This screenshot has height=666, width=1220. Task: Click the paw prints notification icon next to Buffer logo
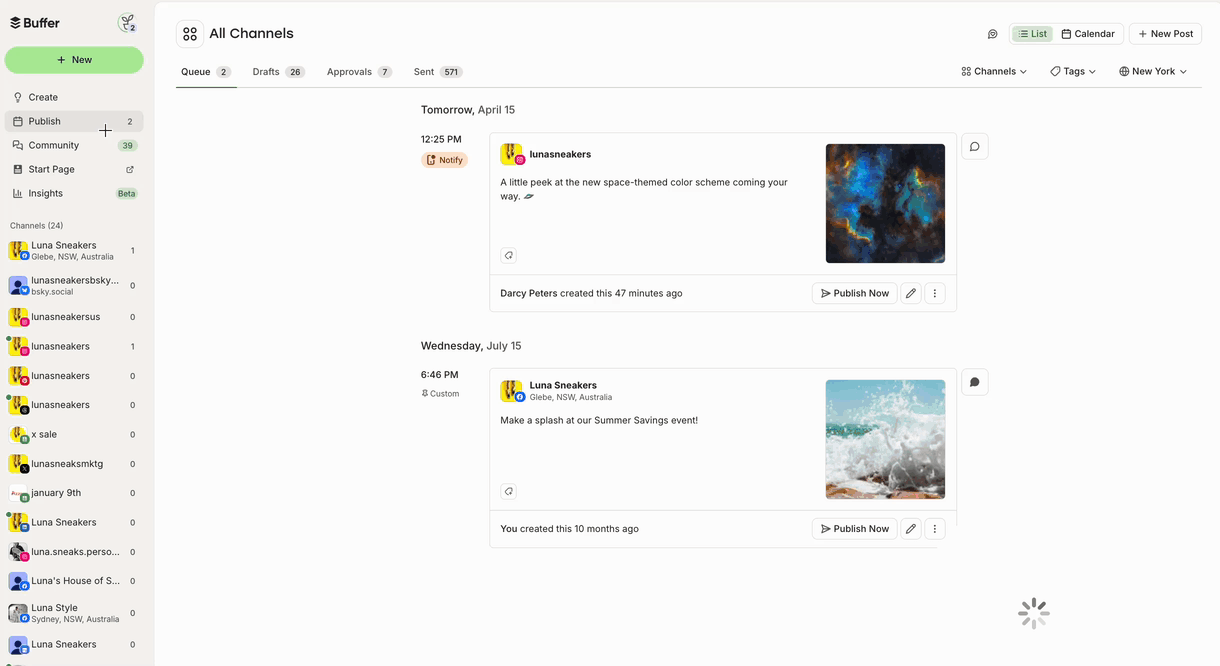(x=127, y=21)
